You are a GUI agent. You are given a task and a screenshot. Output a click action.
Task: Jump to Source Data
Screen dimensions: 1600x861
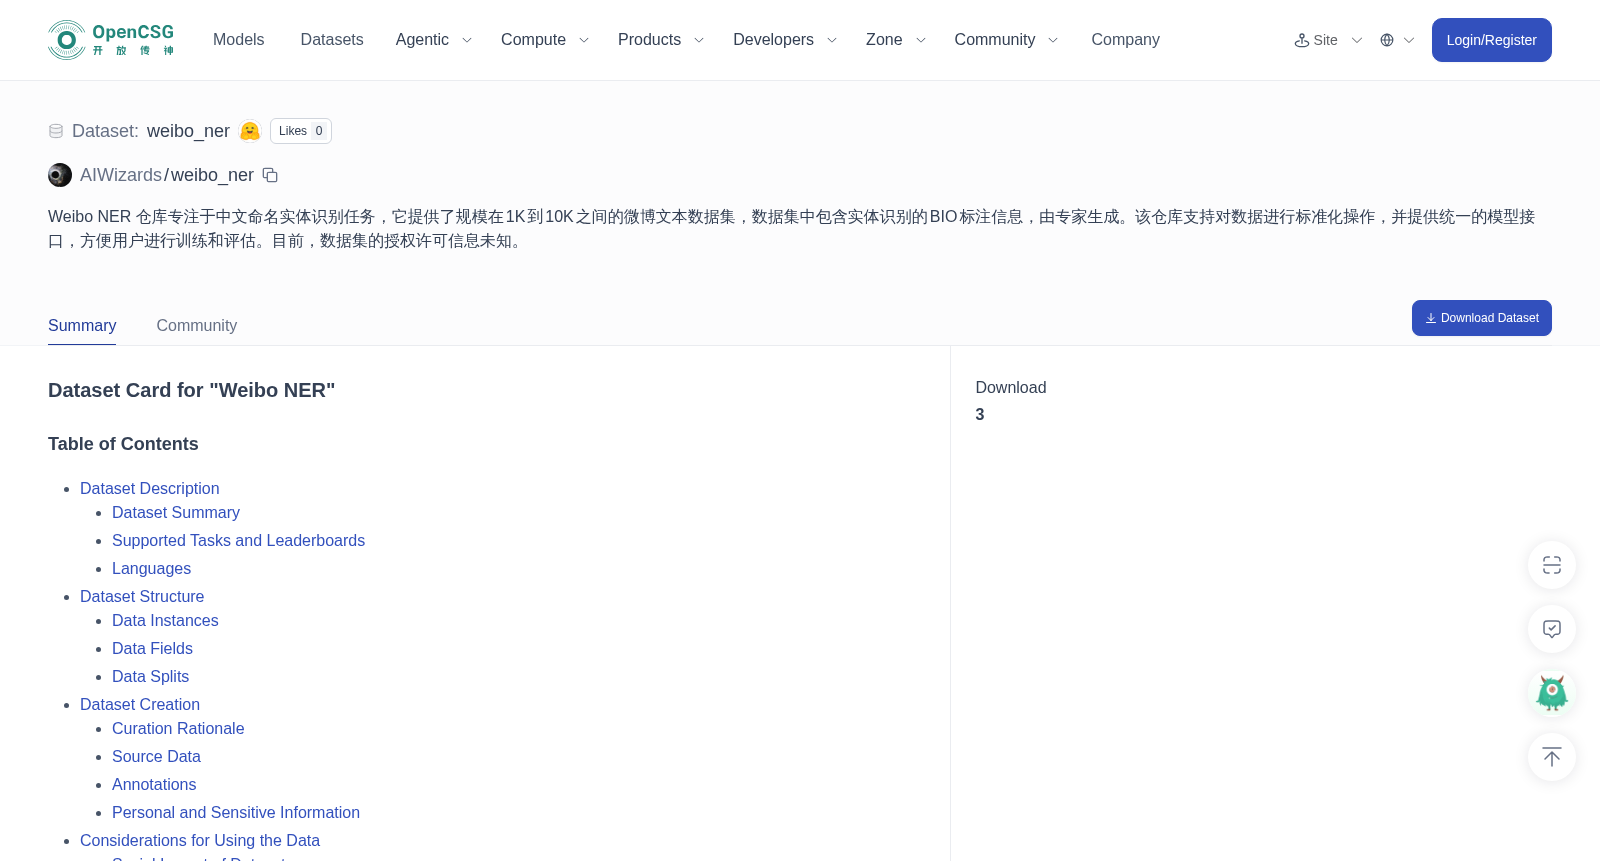click(156, 756)
